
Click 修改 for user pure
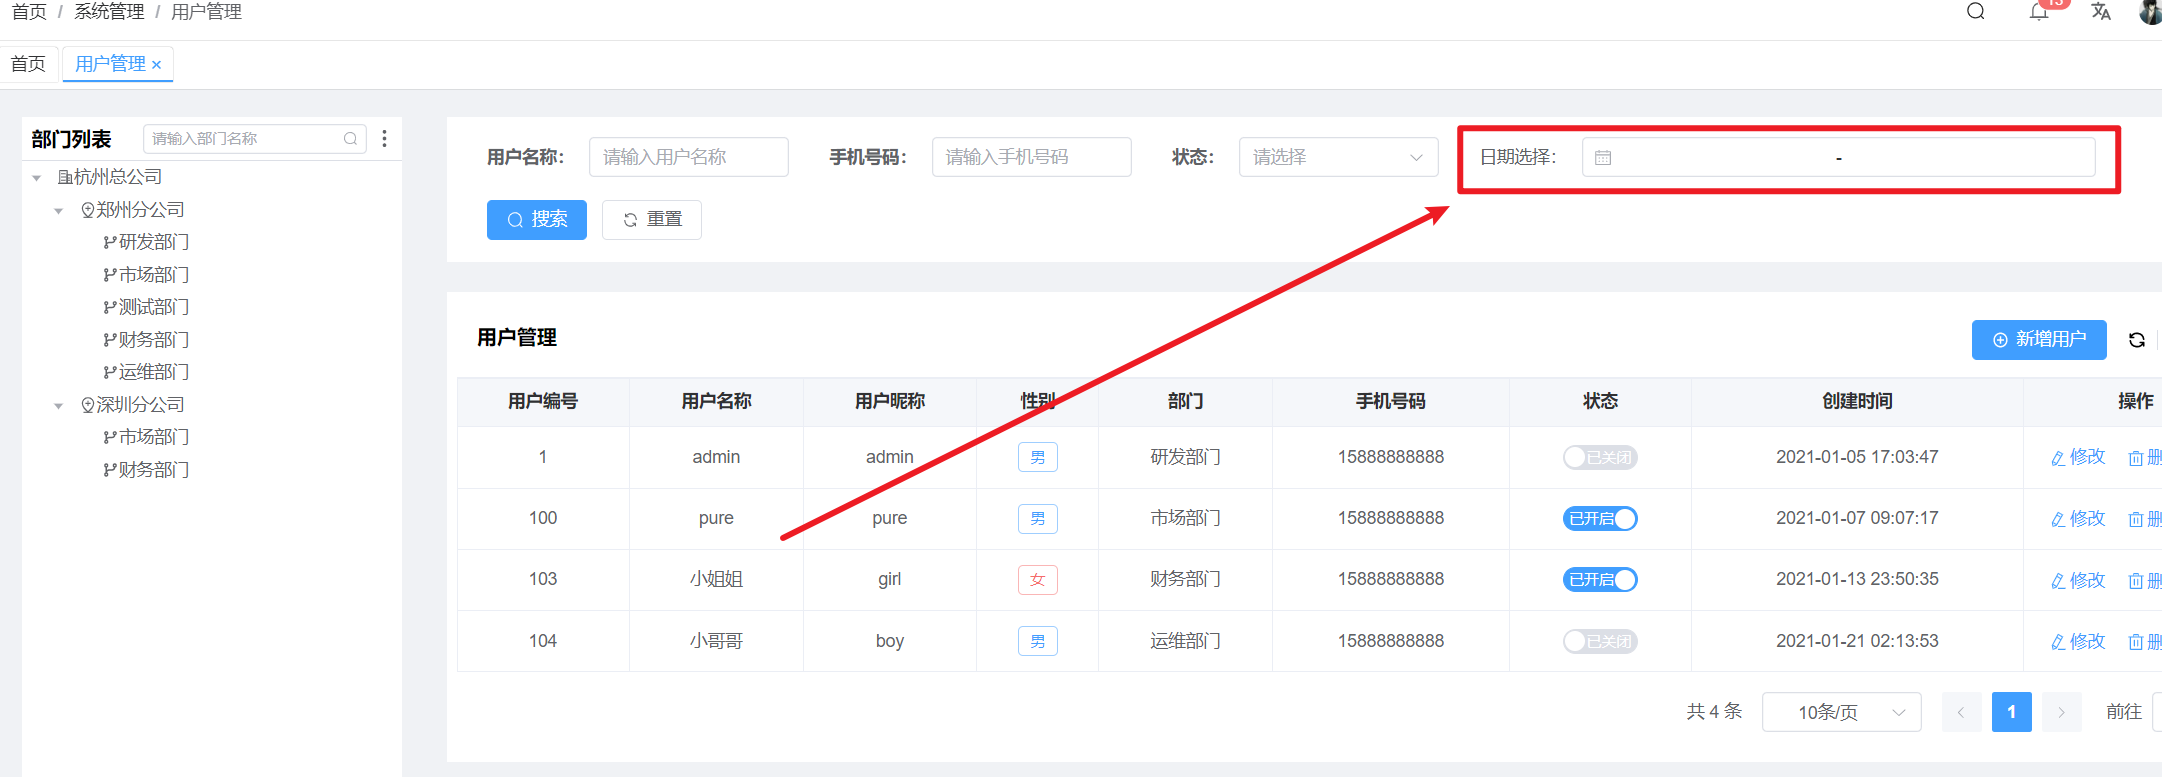pyautogui.click(x=2078, y=519)
